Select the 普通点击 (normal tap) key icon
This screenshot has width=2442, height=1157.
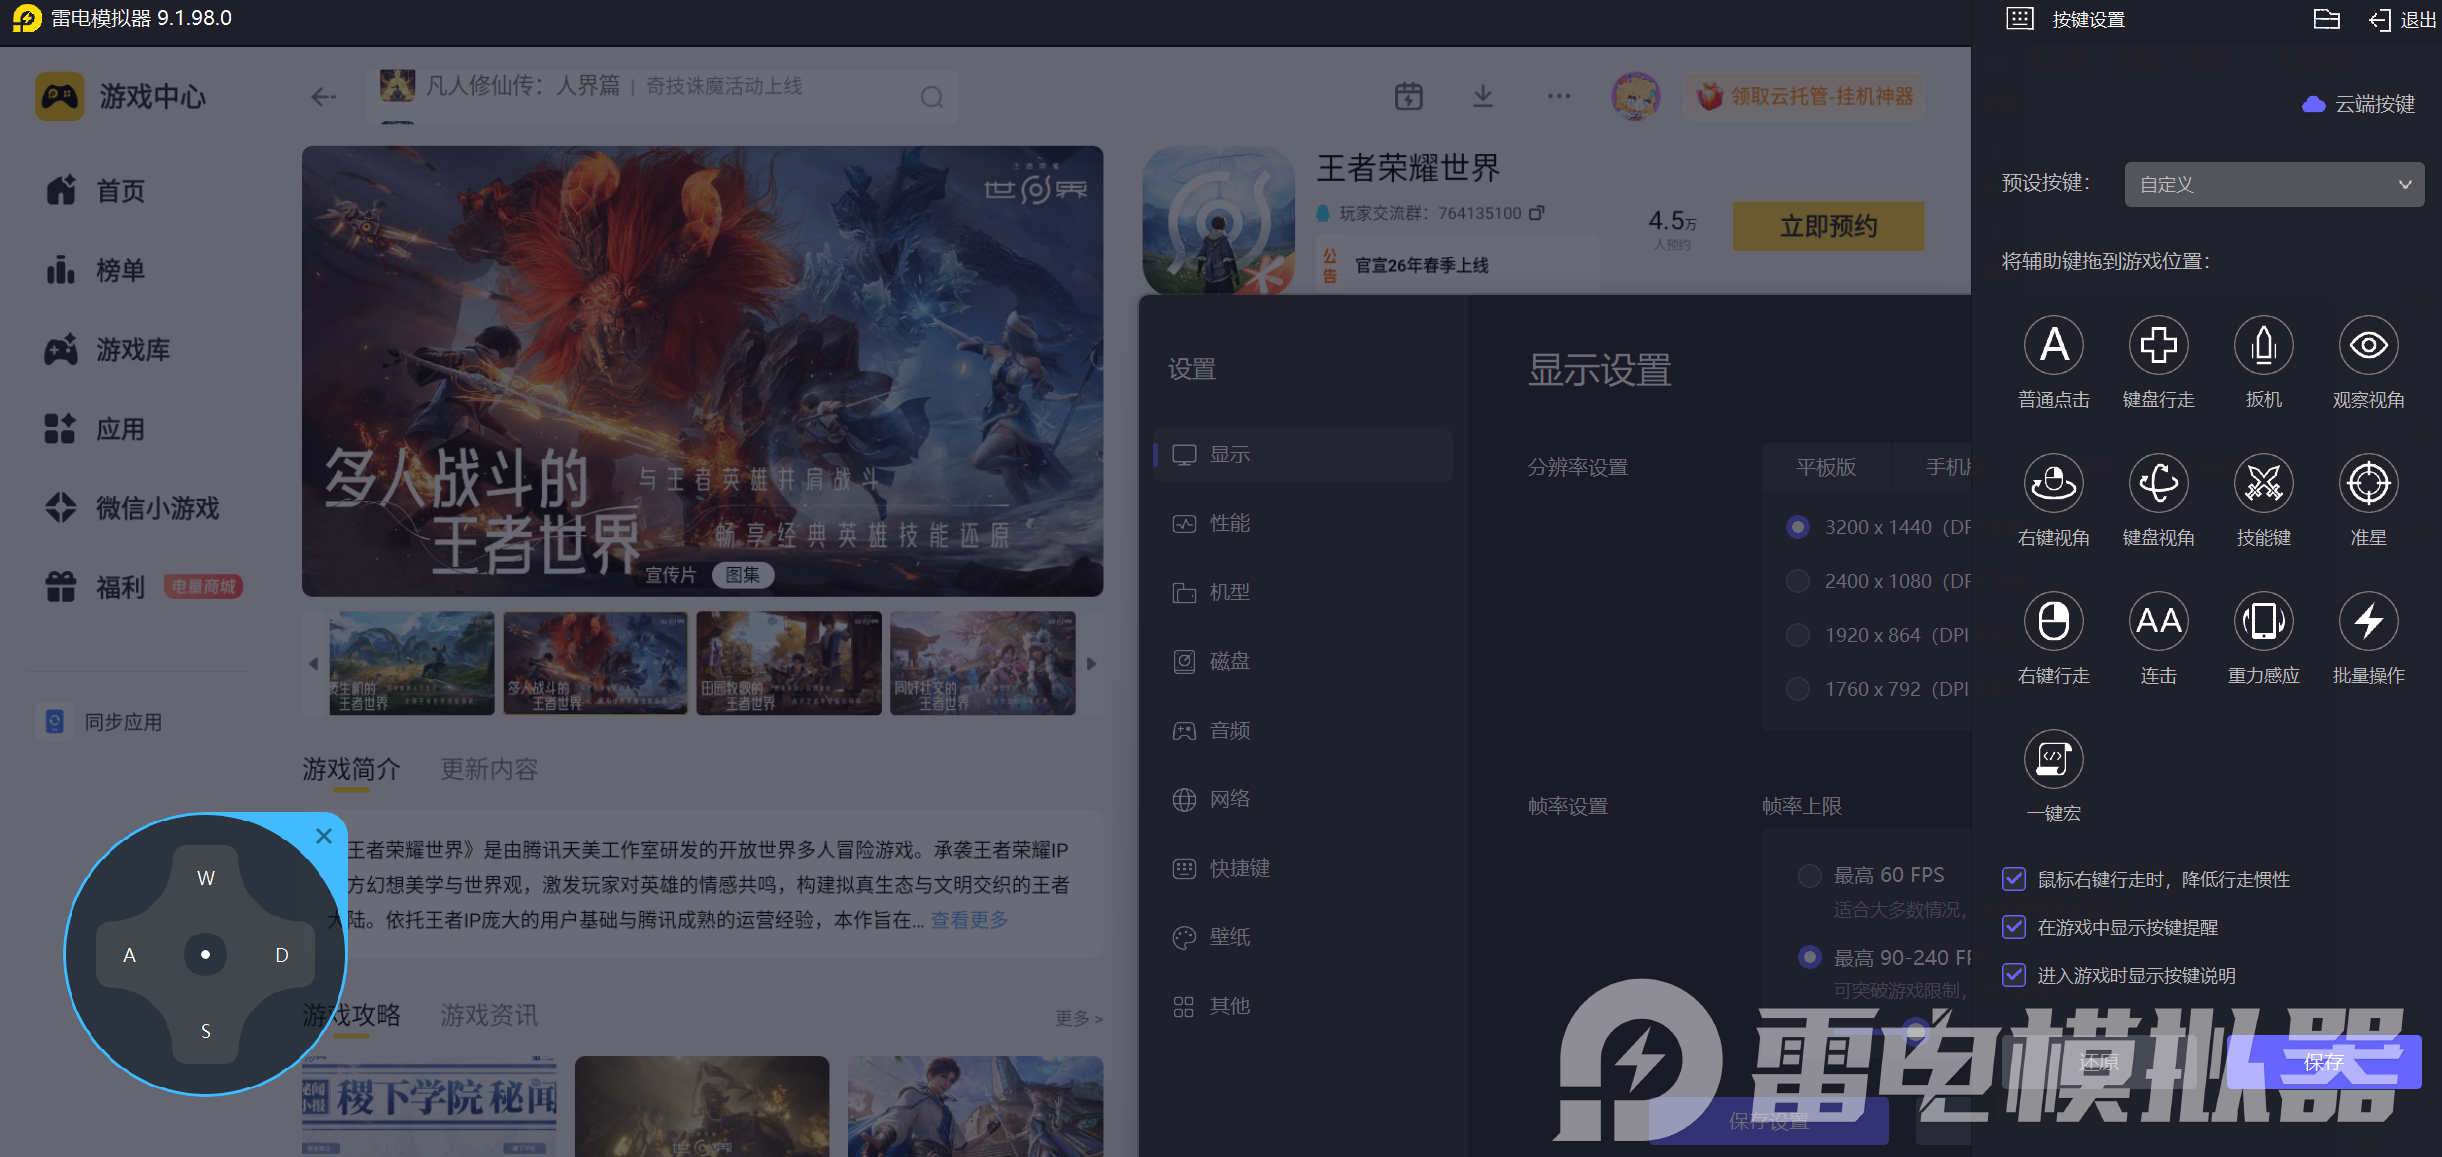[x=2053, y=346]
